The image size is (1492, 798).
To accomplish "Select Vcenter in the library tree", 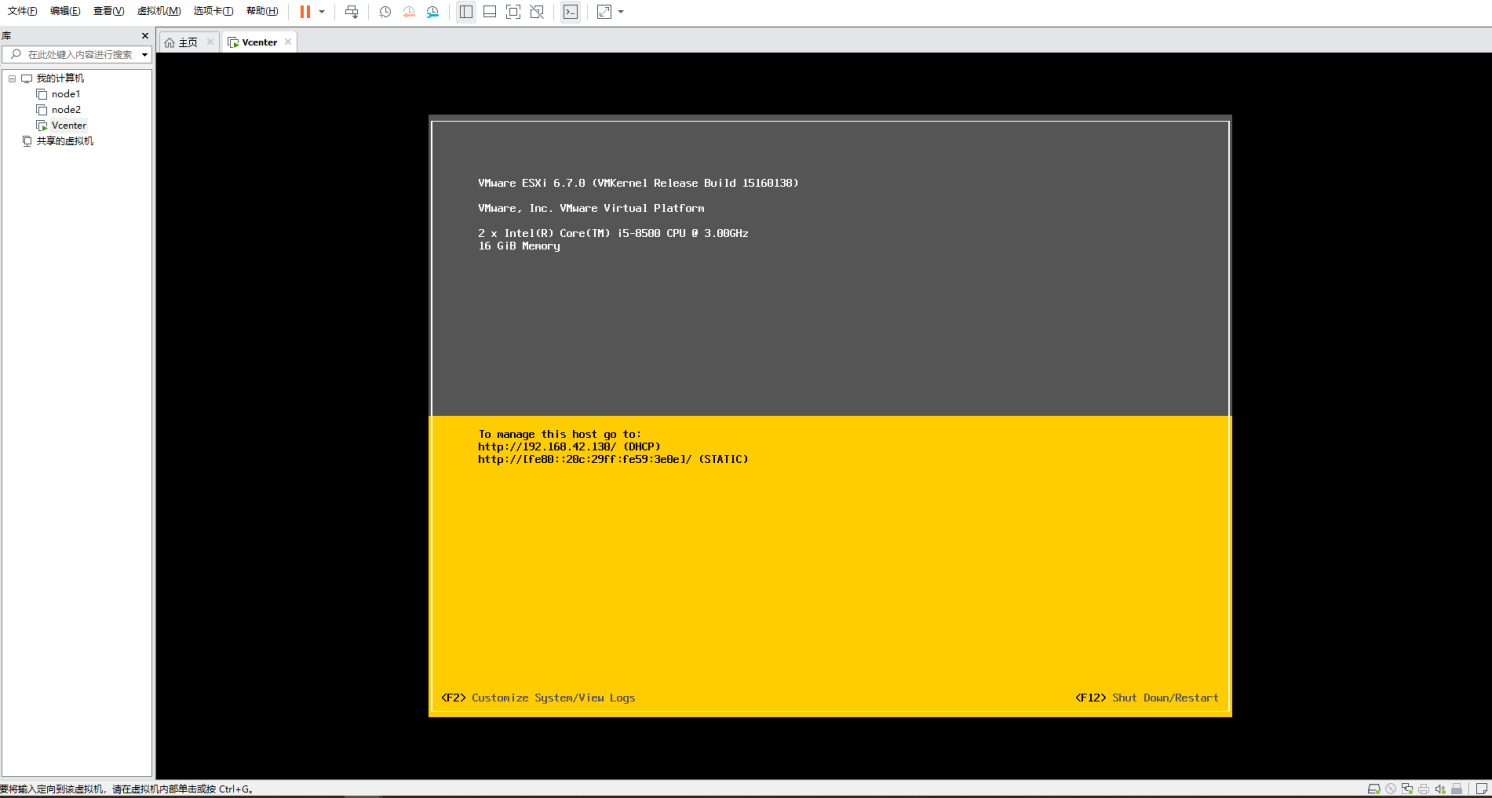I will coord(69,125).
